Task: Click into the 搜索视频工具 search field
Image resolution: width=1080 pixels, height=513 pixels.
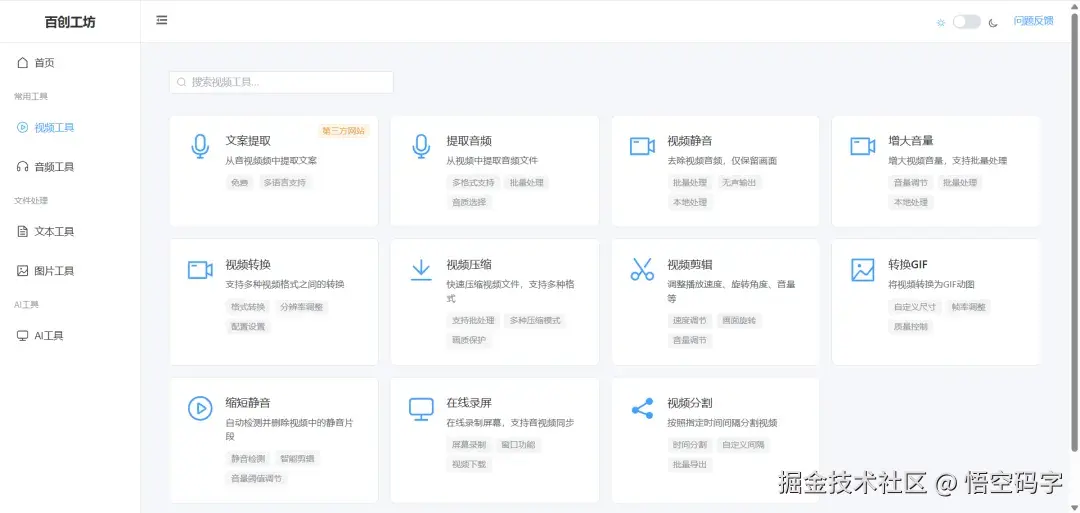Action: [x=281, y=82]
